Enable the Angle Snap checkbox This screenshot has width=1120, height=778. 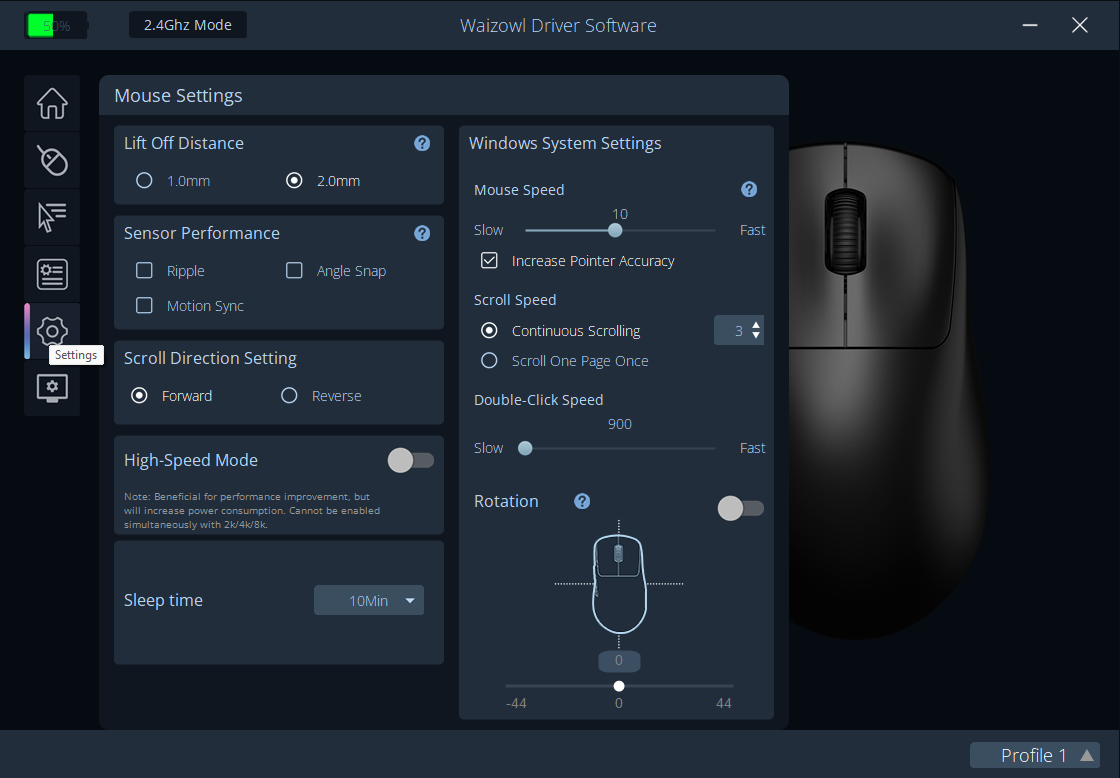(x=294, y=270)
